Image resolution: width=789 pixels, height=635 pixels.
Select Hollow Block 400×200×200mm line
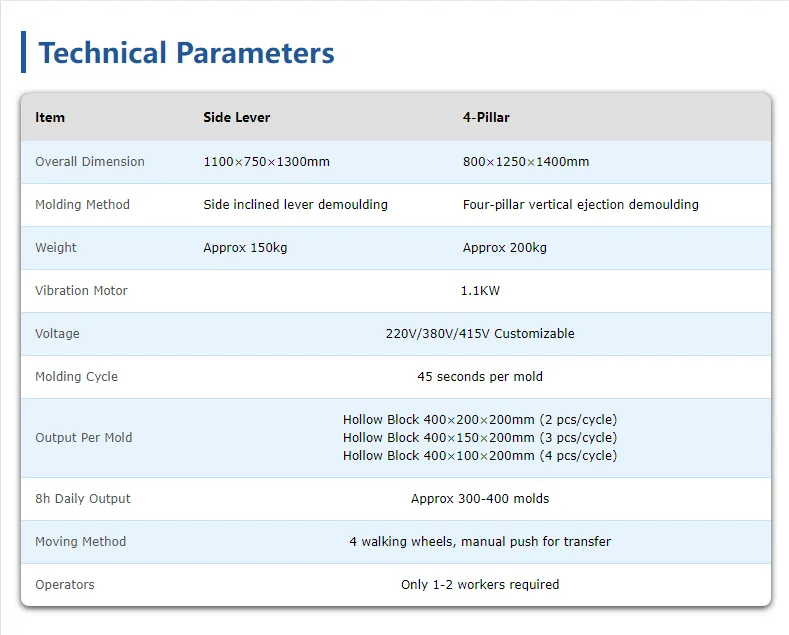tap(480, 420)
